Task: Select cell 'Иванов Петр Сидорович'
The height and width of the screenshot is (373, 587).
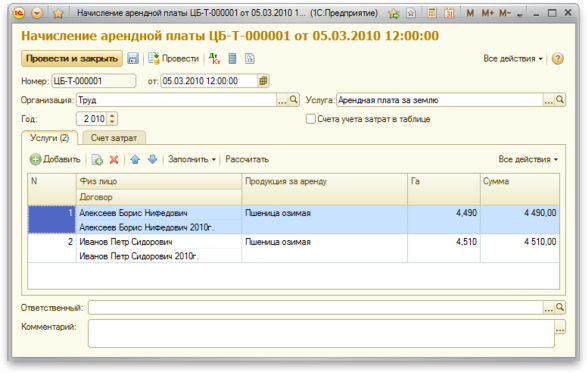Action: point(159,242)
